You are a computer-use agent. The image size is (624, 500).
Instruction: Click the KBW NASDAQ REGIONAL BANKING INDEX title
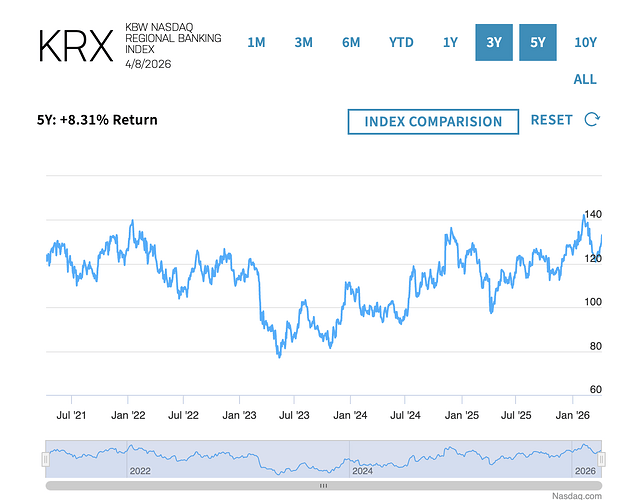[173, 38]
